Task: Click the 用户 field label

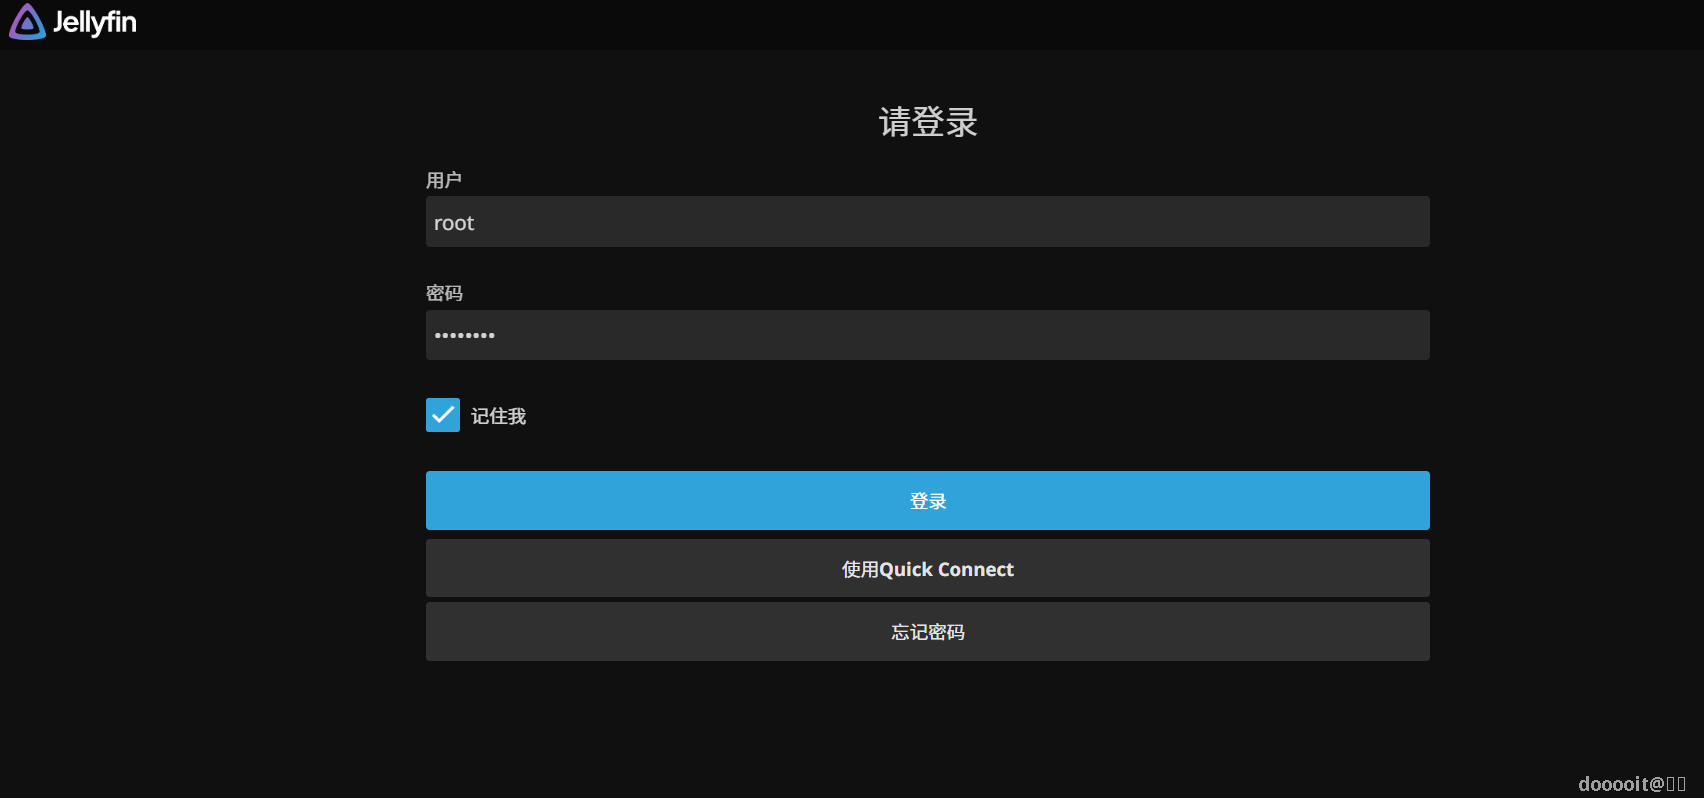Action: pyautogui.click(x=444, y=180)
